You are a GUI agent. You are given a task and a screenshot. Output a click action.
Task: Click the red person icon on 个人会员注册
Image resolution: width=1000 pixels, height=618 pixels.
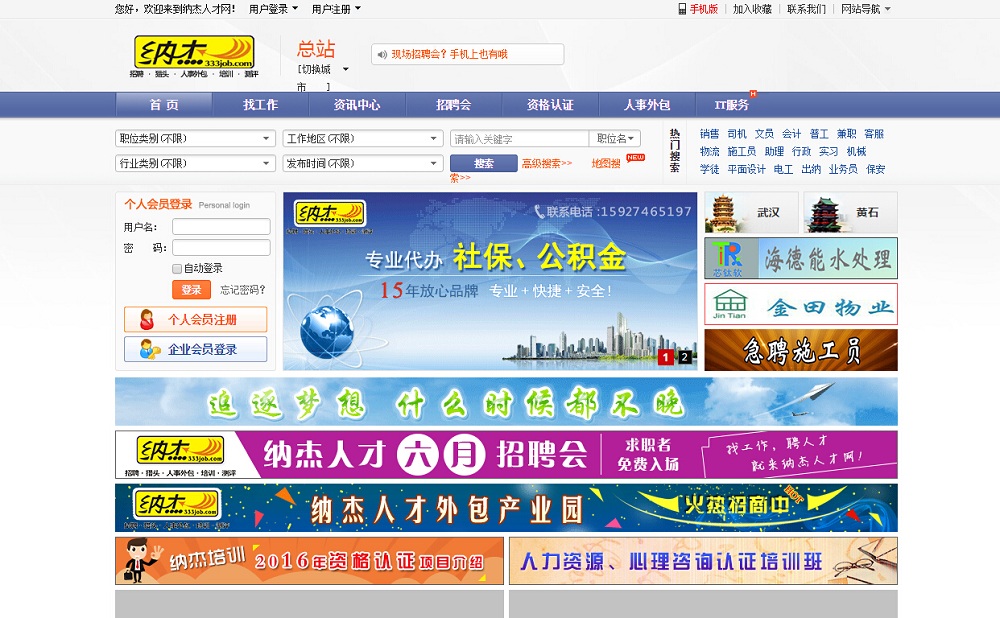click(x=147, y=320)
